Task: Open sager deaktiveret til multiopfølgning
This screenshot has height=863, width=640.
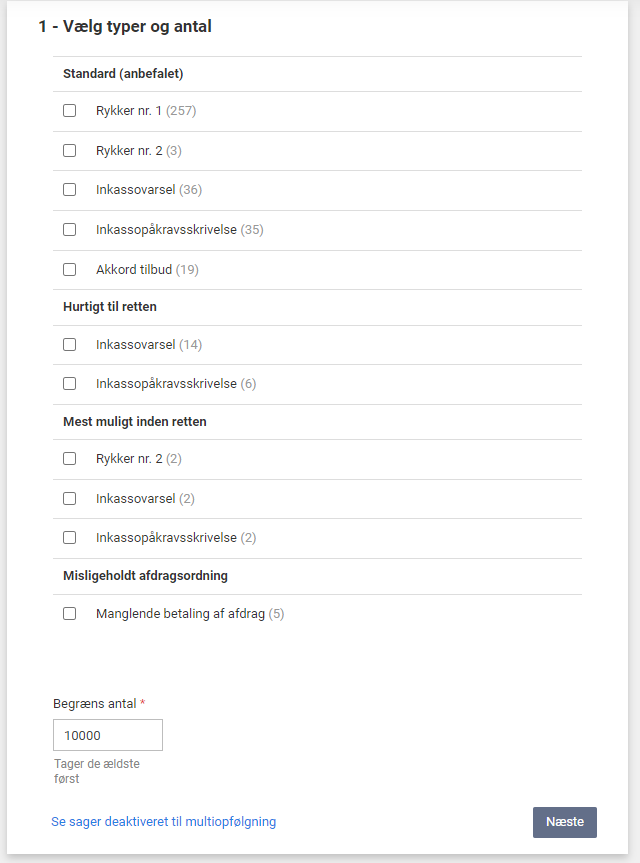Action: pos(163,820)
